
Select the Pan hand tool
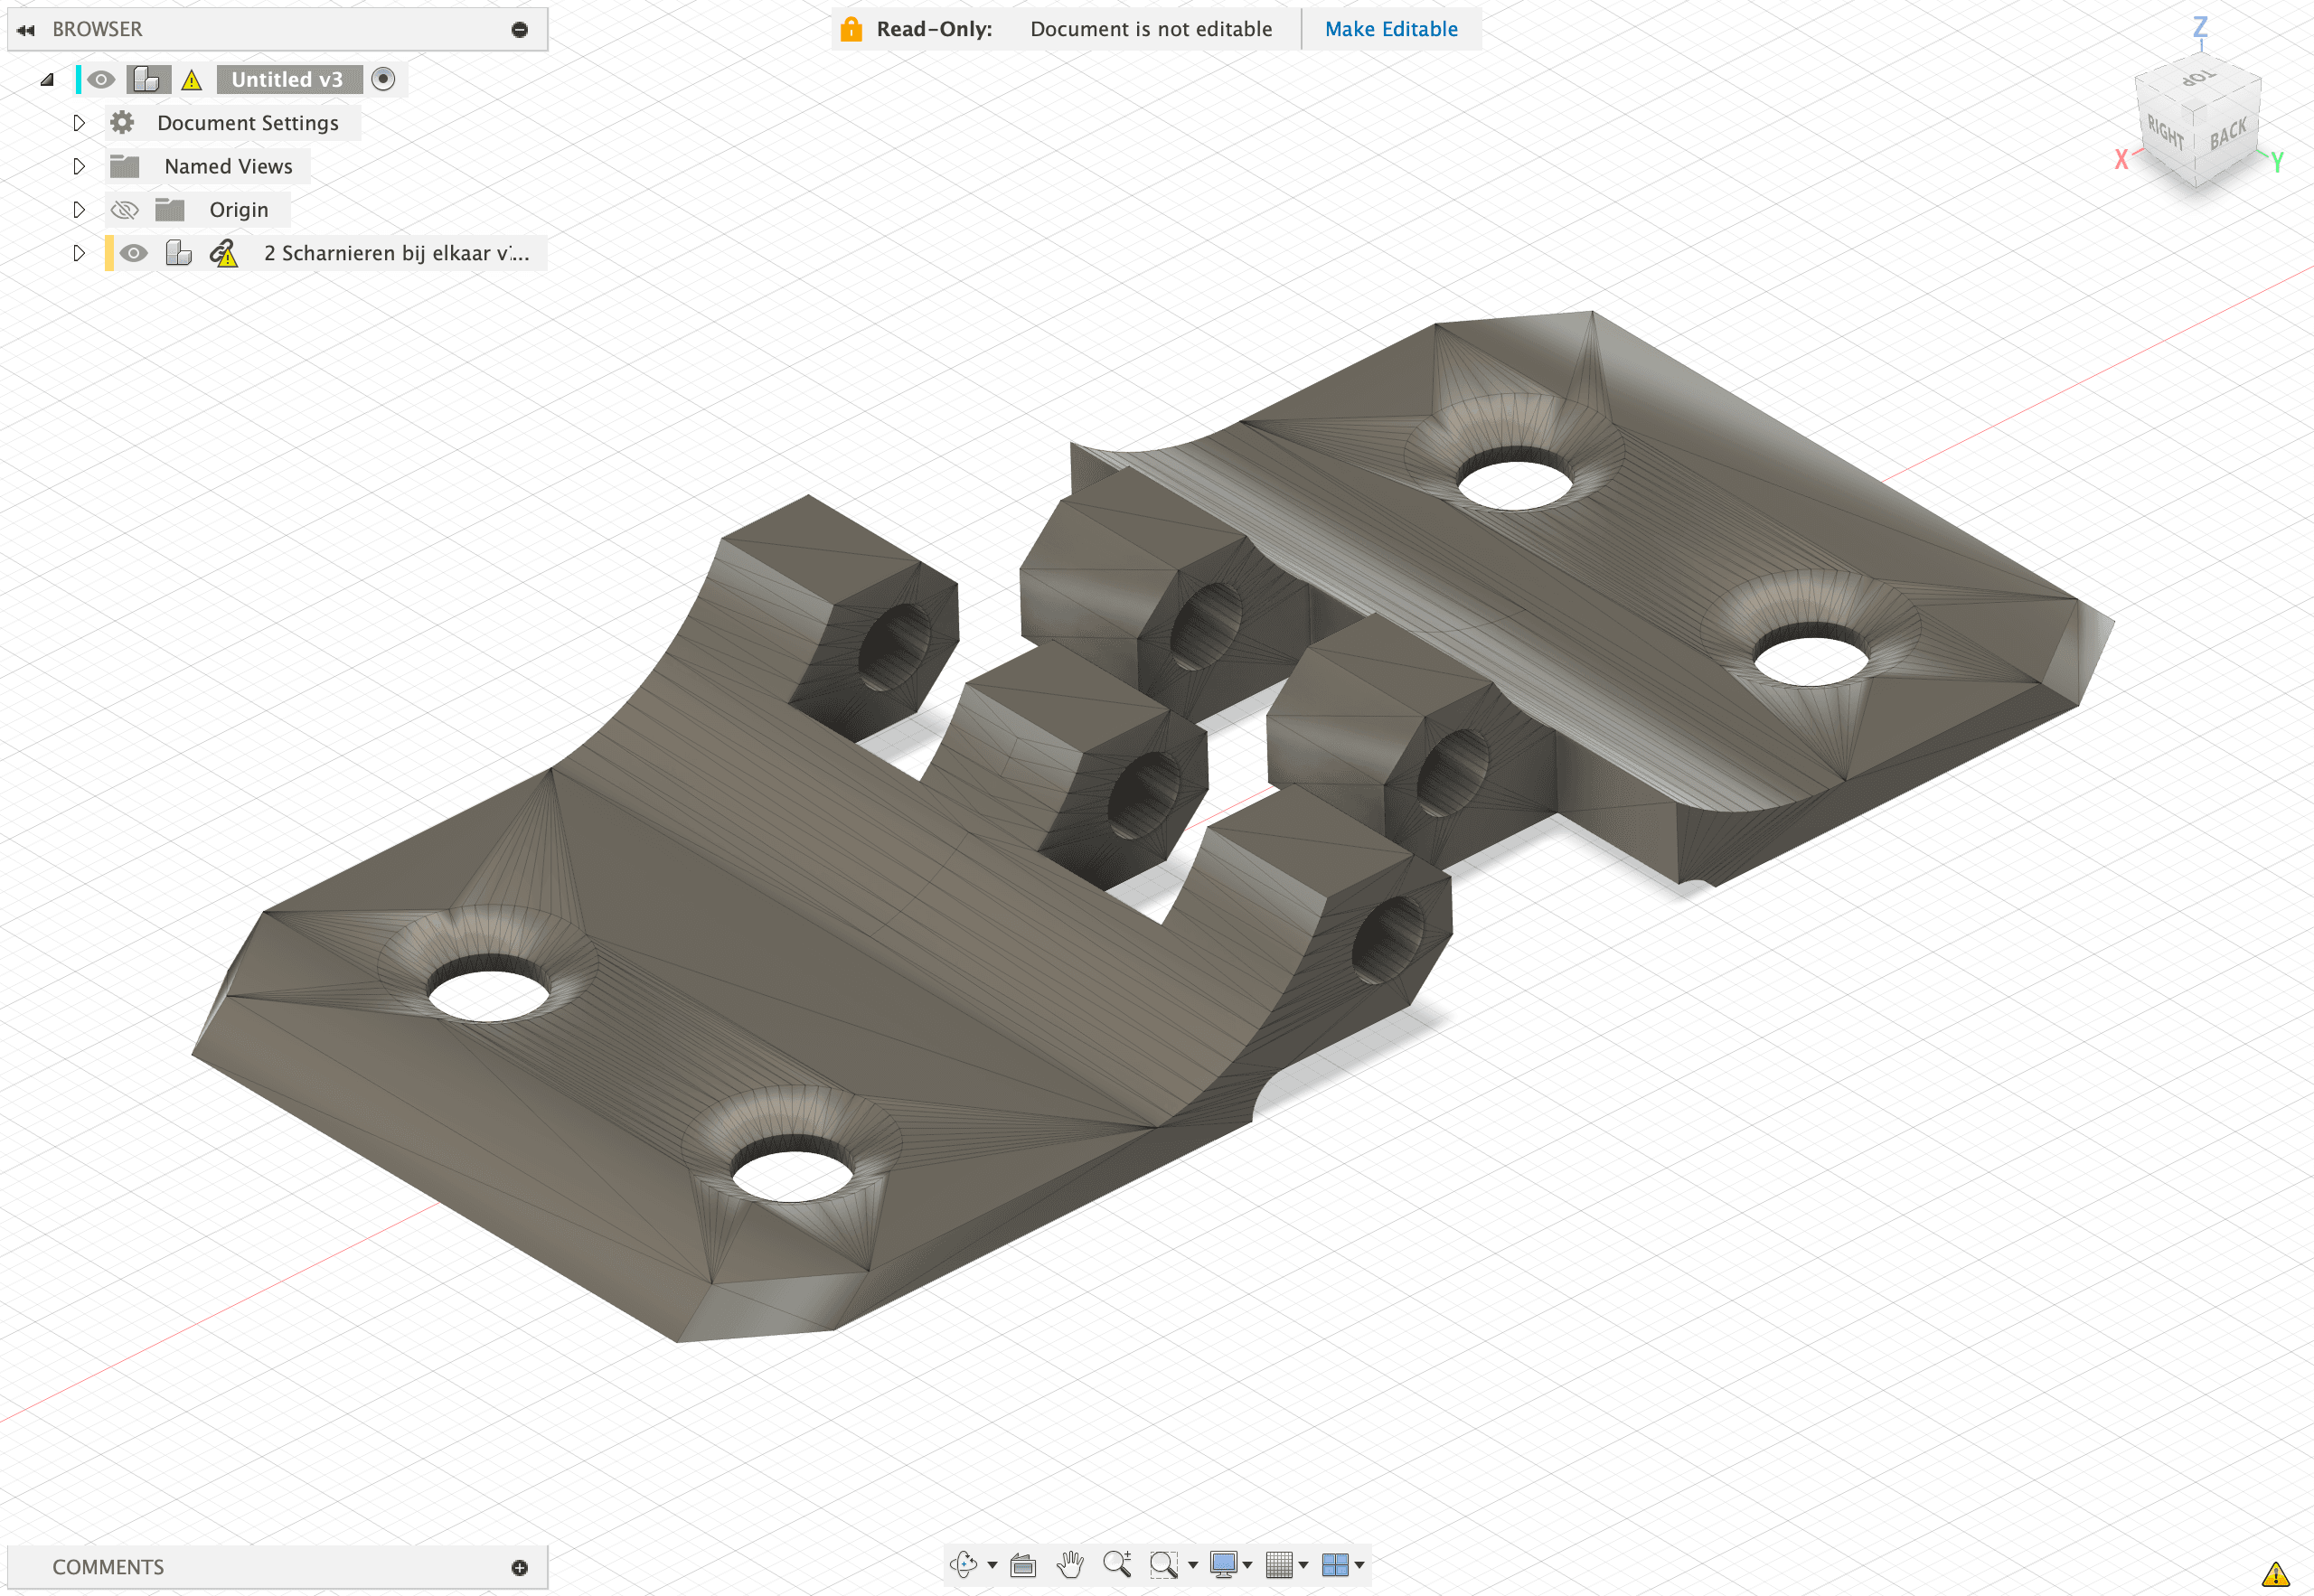(1070, 1564)
